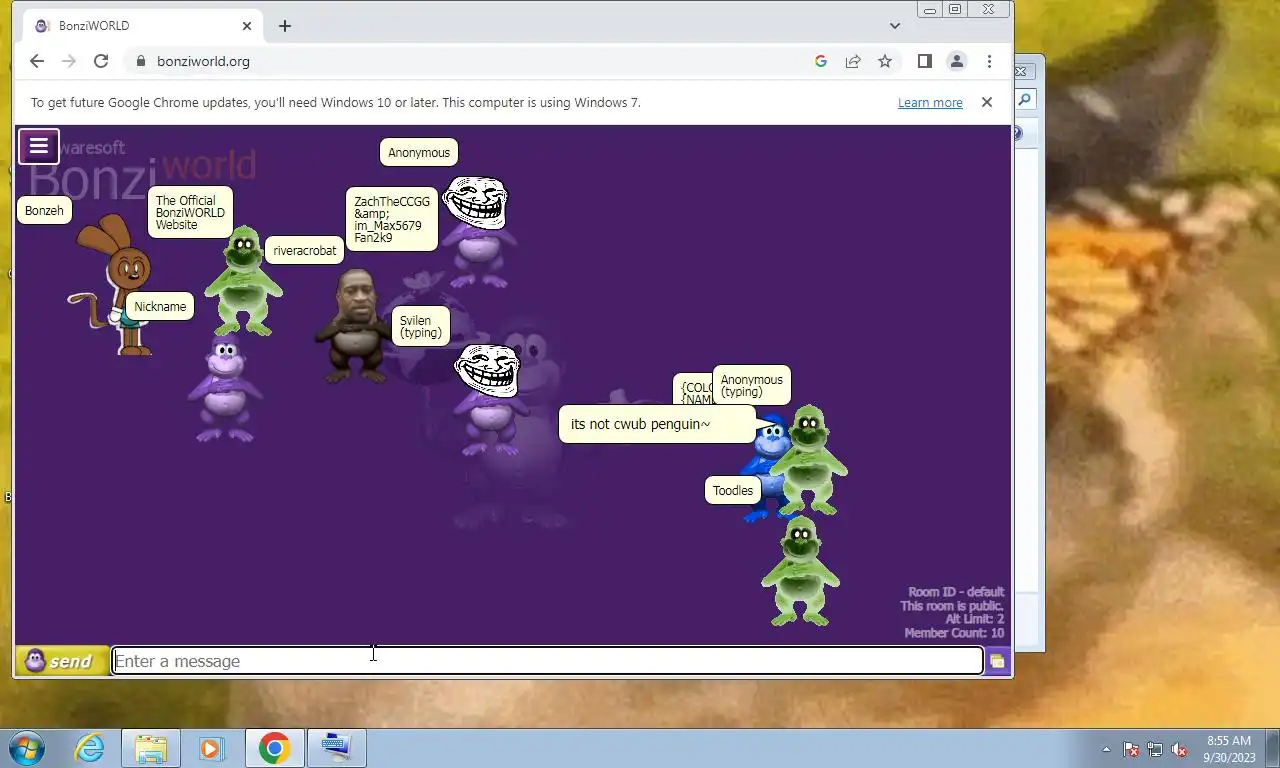Image resolution: width=1280 pixels, height=768 pixels.
Task: Select the bonziworld.org address bar
Action: 470,61
